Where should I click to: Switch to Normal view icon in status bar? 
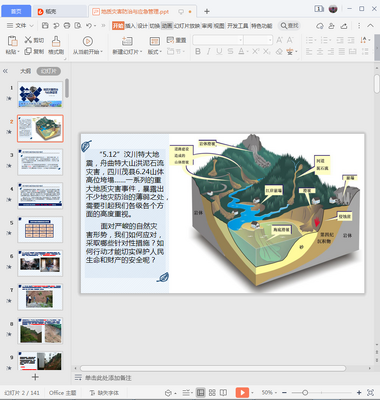(200, 393)
